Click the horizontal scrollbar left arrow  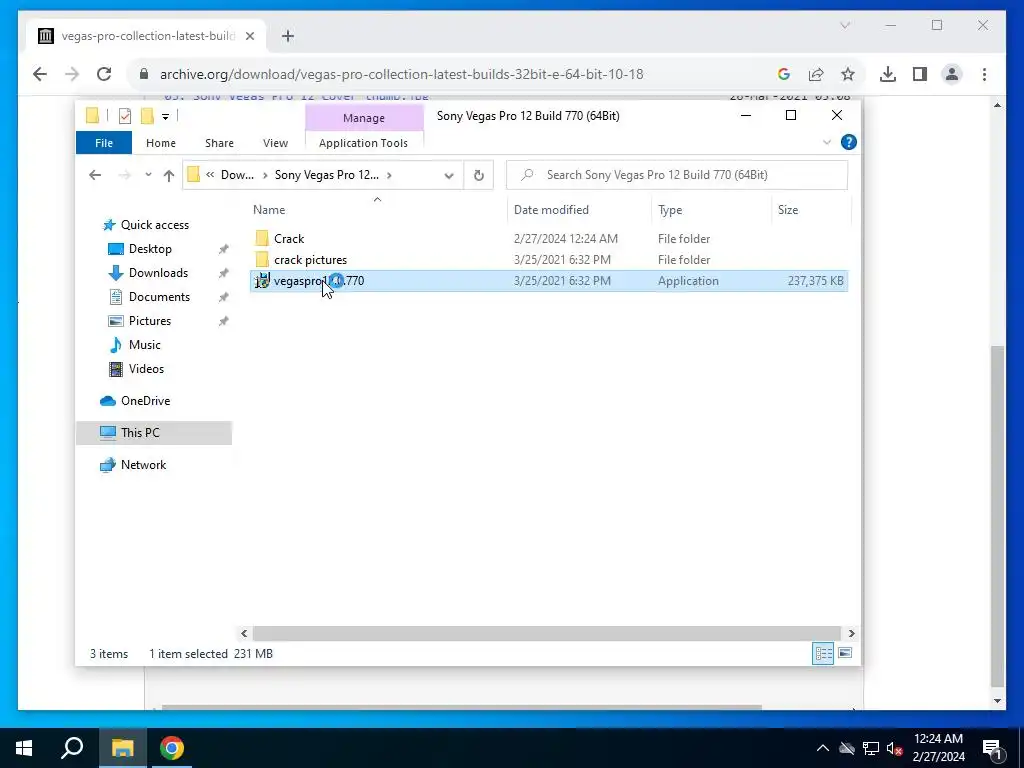244,633
